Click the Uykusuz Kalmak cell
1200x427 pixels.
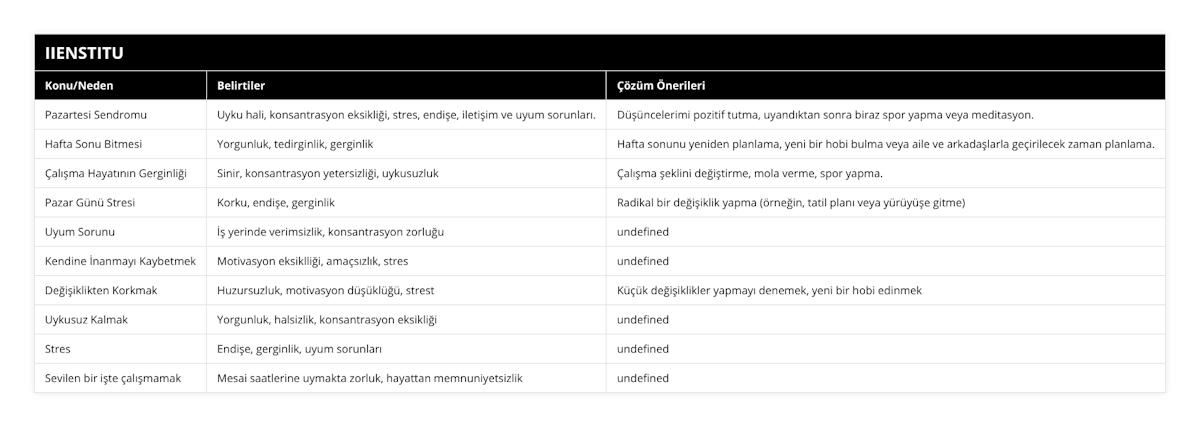pos(120,320)
